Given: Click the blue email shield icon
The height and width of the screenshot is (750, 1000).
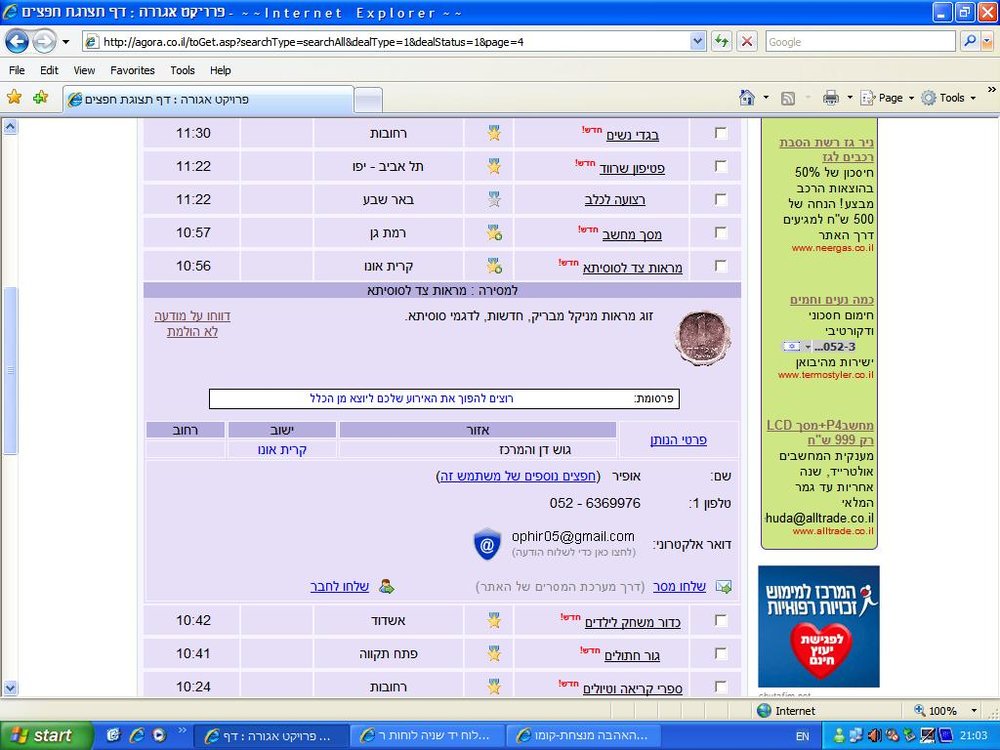Looking at the screenshot, I should tap(487, 544).
